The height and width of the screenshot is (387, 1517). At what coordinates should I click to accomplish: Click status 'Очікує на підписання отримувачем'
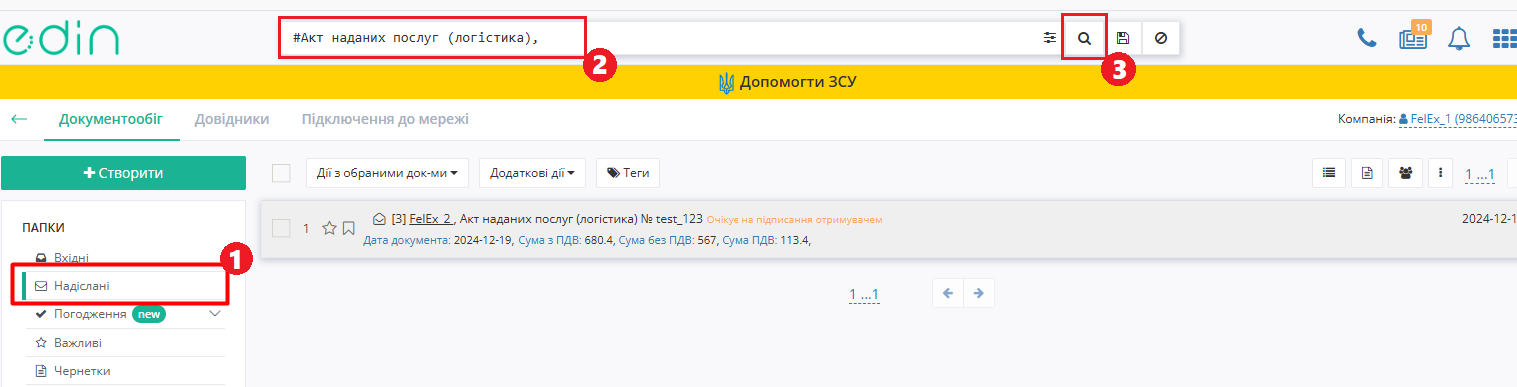click(794, 220)
